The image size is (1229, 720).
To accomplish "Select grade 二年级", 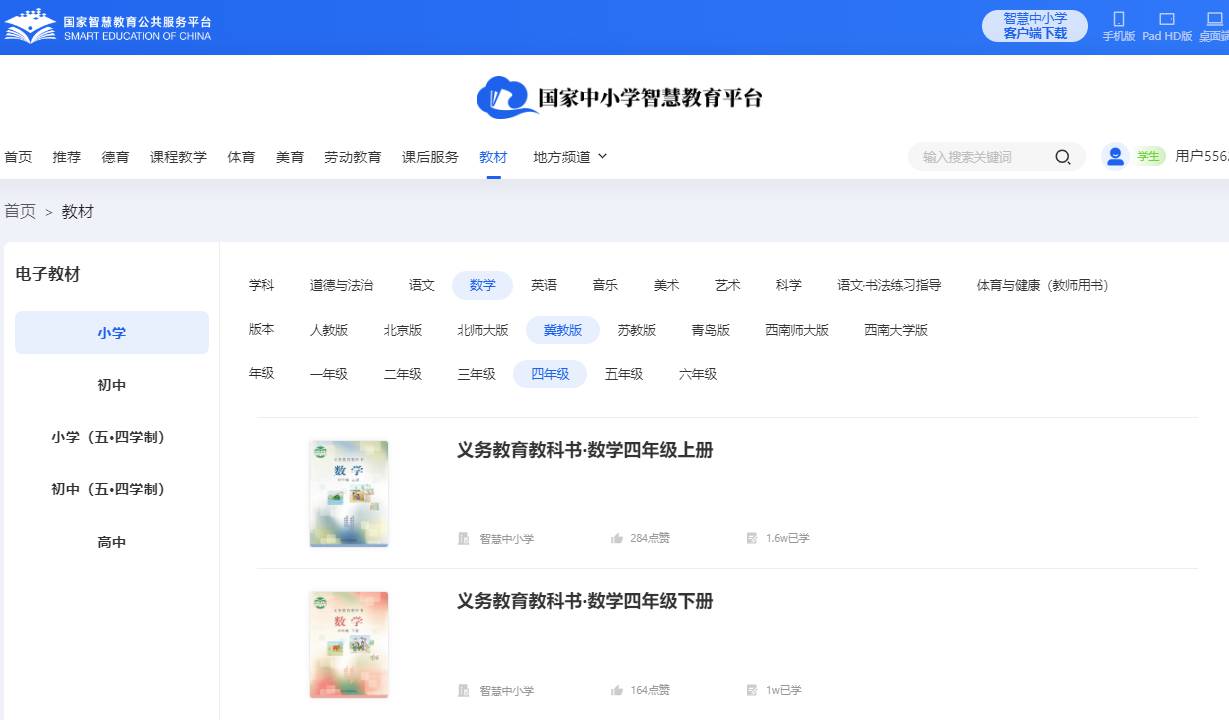I will pyautogui.click(x=403, y=374).
